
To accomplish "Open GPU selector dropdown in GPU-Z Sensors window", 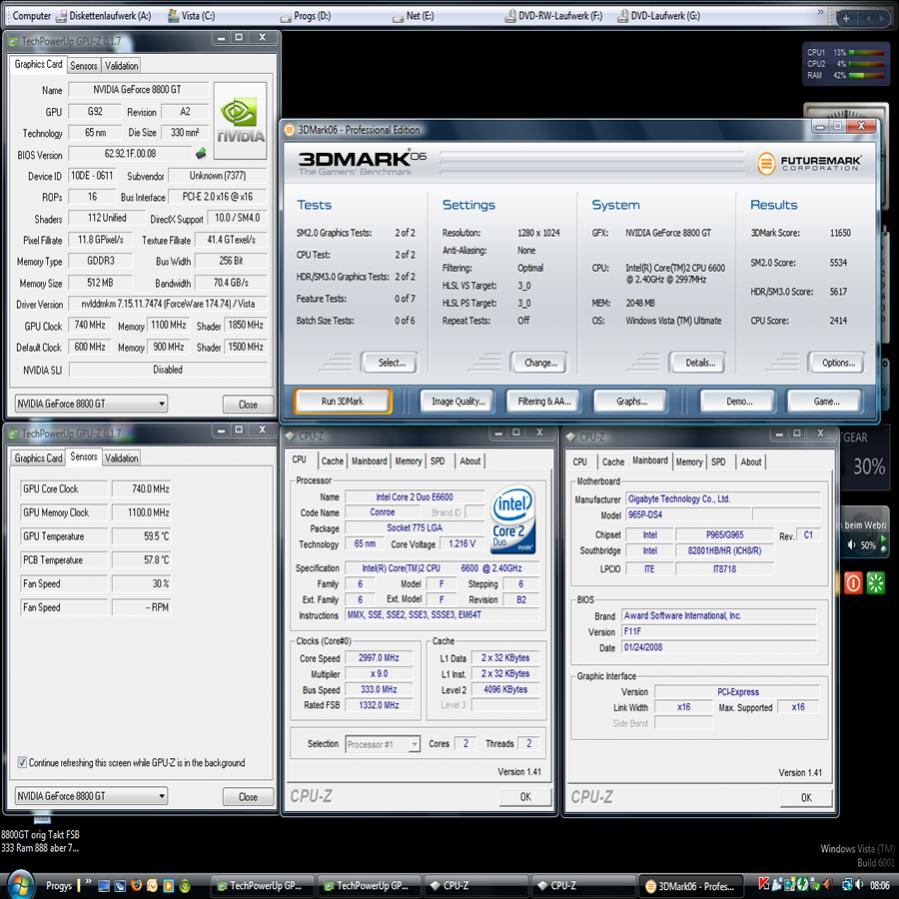I will (x=91, y=796).
